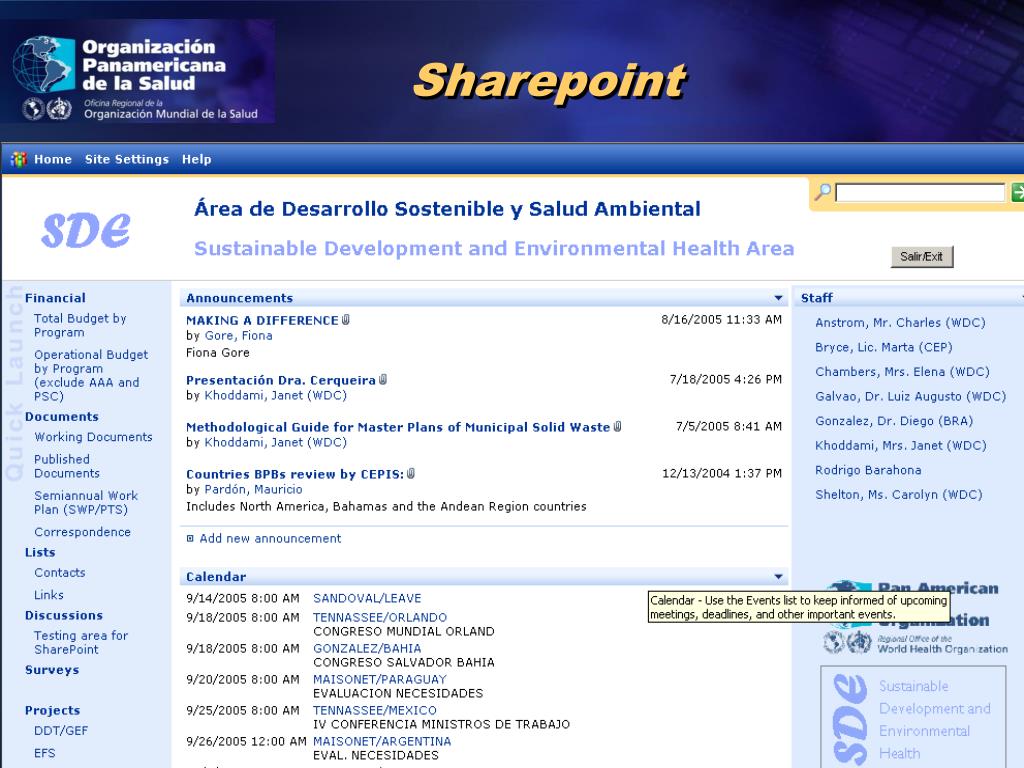Click the magnifier search icon
The width and height of the screenshot is (1024, 768).
822,192
